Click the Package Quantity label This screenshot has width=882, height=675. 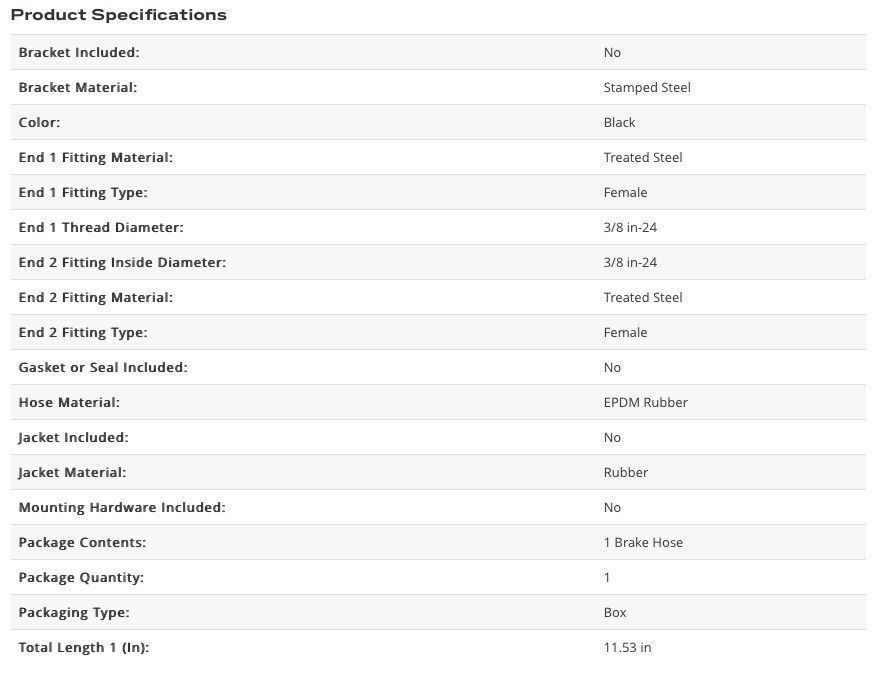pos(81,577)
